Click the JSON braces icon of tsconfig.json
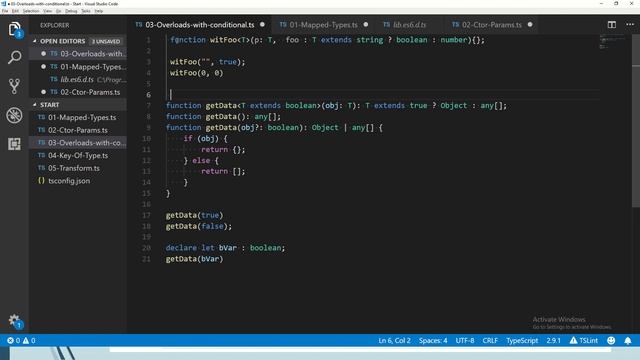 tap(41, 180)
